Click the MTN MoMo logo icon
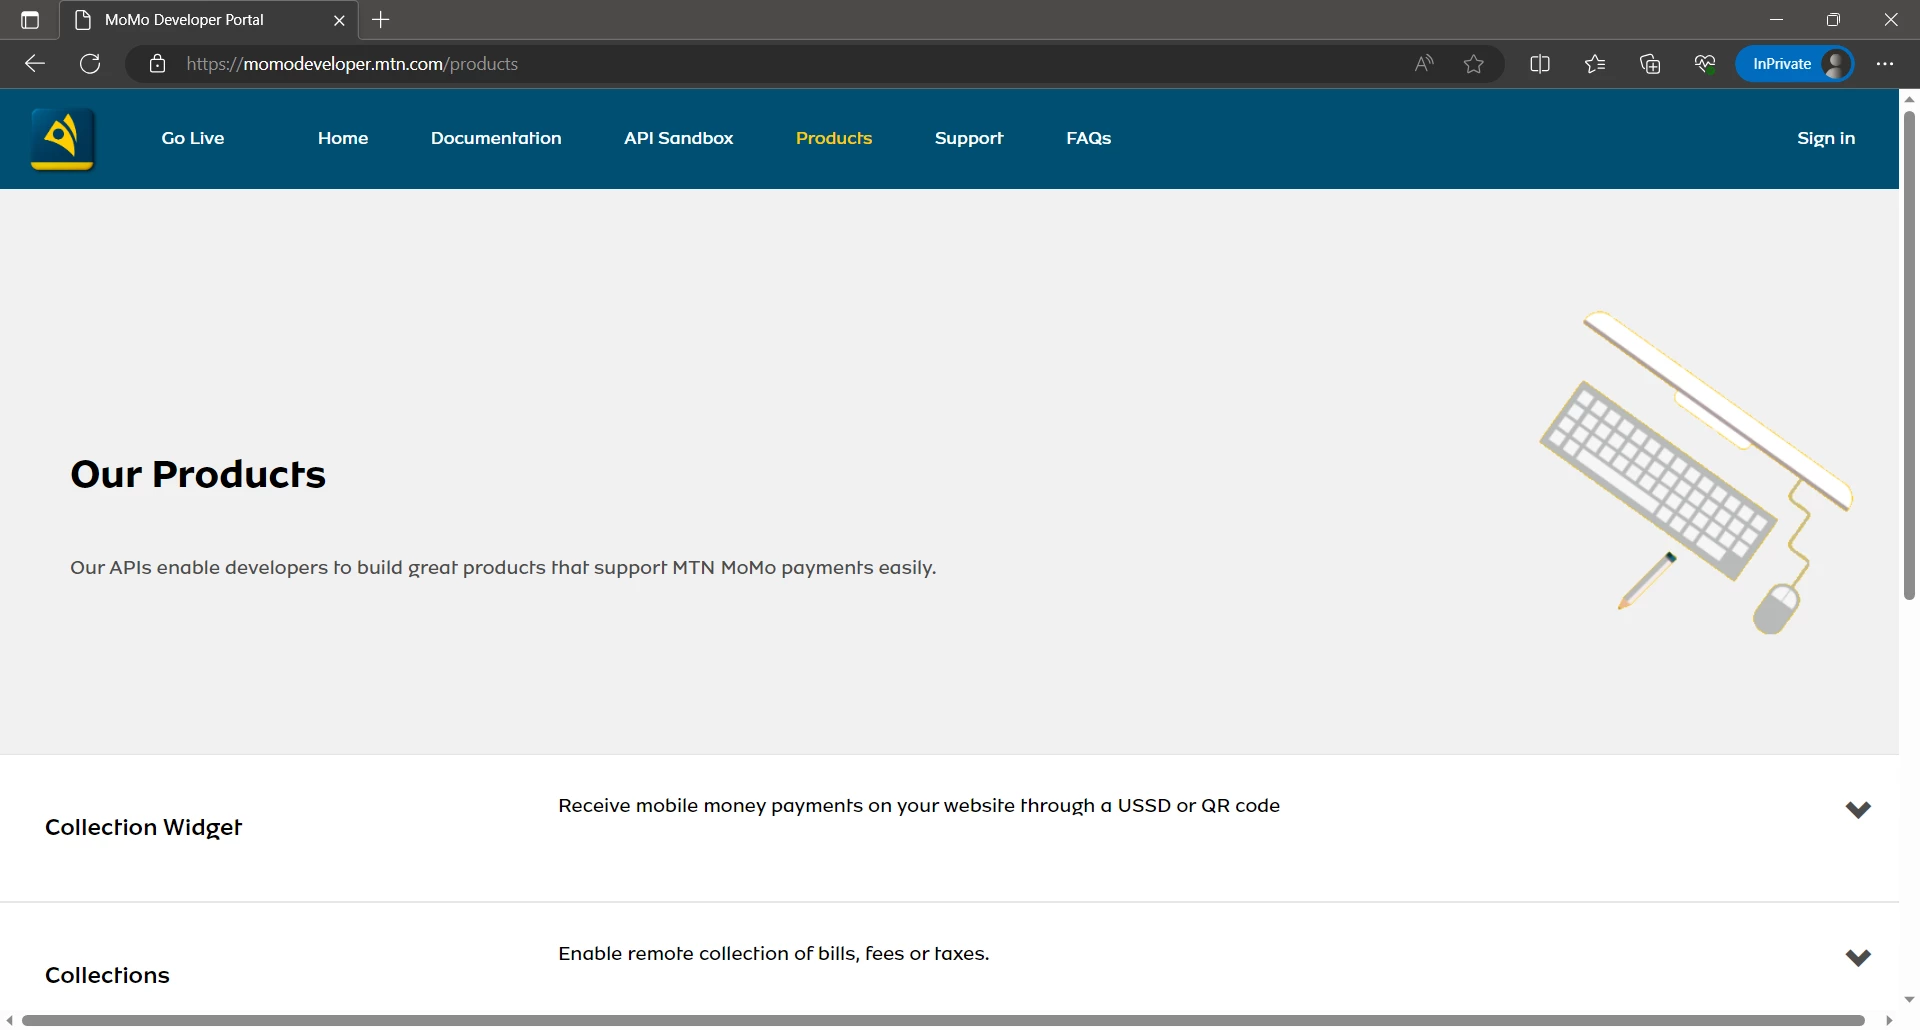 (x=63, y=139)
